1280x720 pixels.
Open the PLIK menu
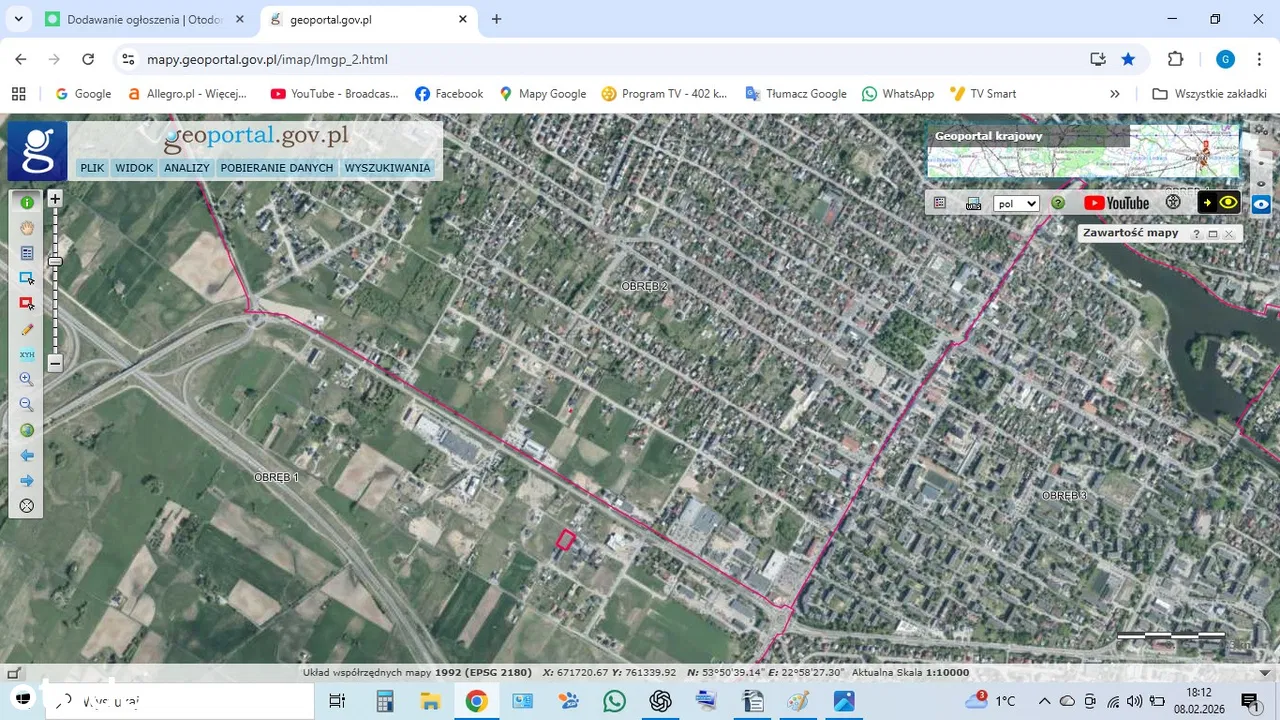point(92,168)
